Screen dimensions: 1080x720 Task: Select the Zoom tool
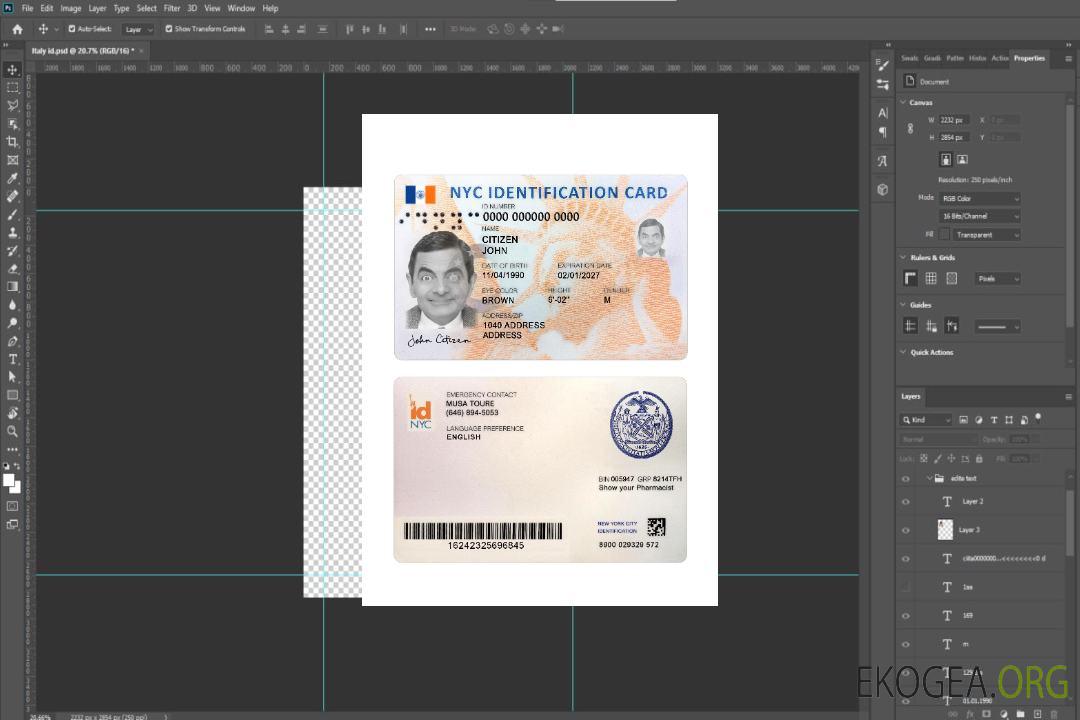pyautogui.click(x=12, y=431)
